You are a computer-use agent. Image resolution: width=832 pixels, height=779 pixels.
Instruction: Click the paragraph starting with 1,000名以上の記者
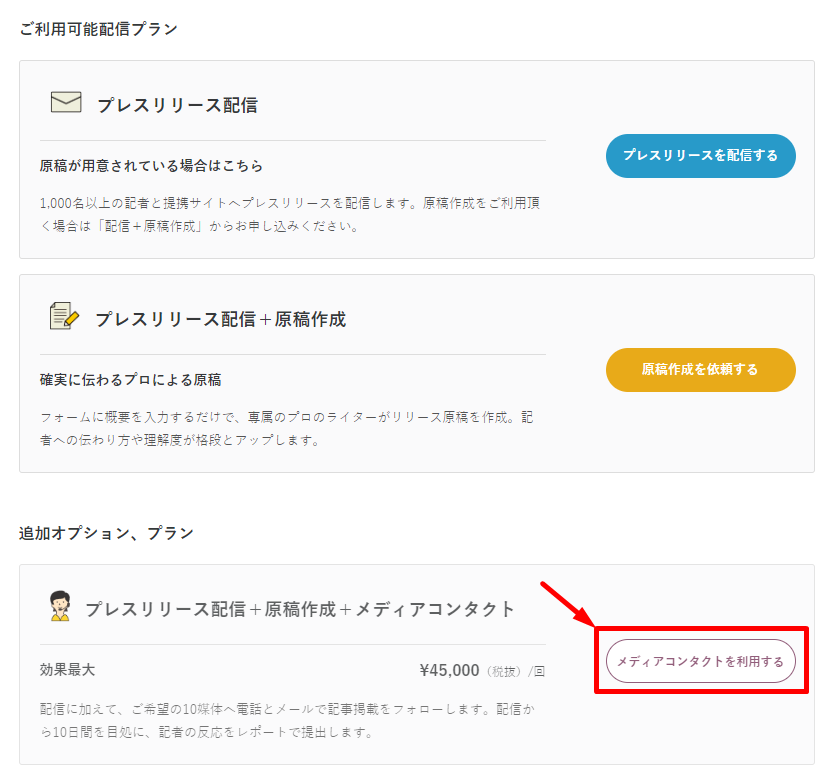(290, 214)
